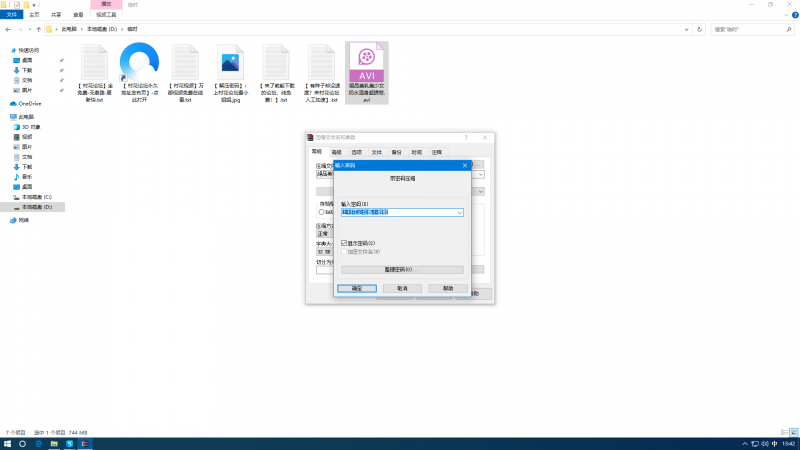Click the Back arrow in Explorer

pos(8,30)
